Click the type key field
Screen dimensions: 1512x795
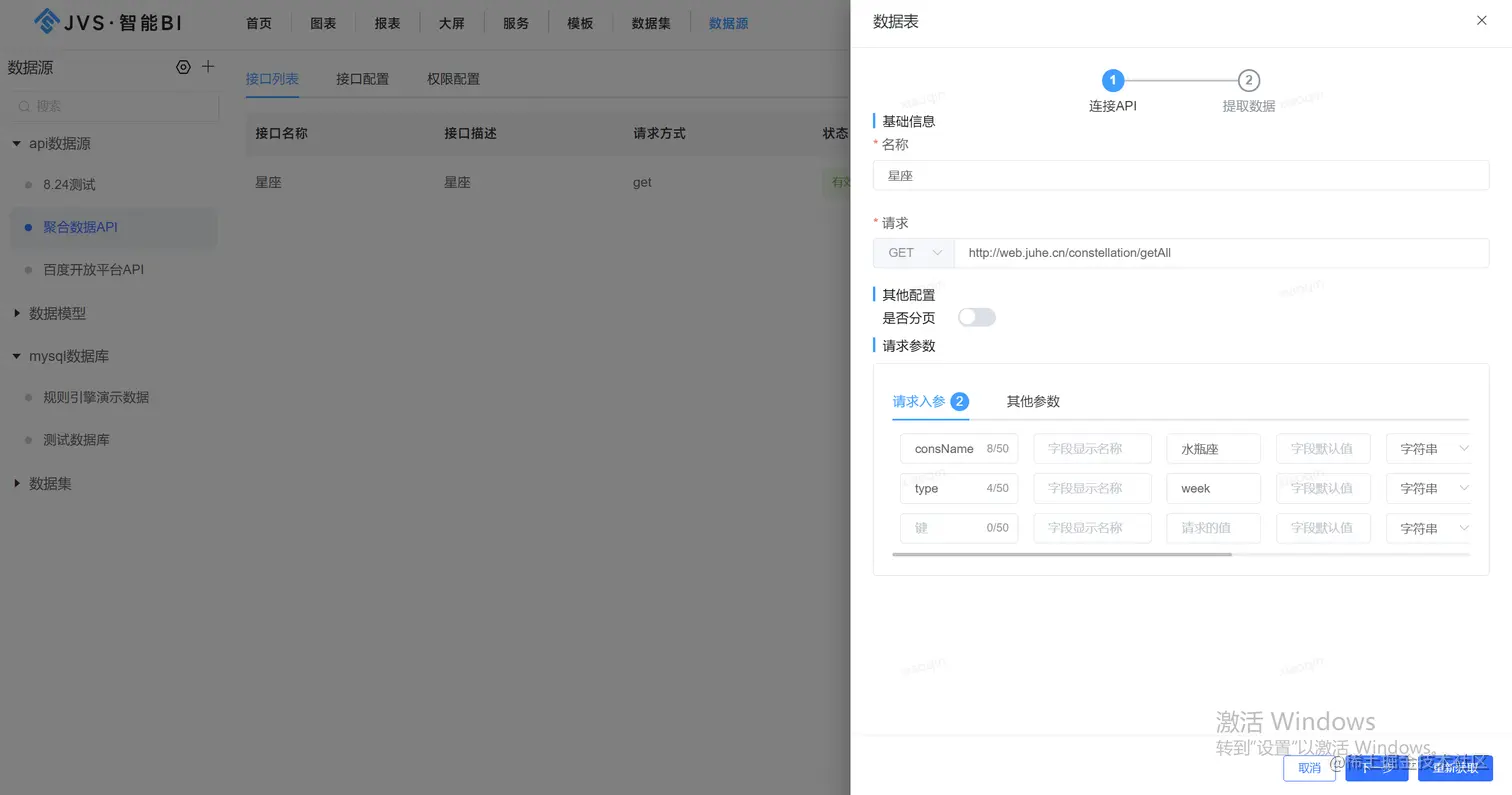(959, 488)
